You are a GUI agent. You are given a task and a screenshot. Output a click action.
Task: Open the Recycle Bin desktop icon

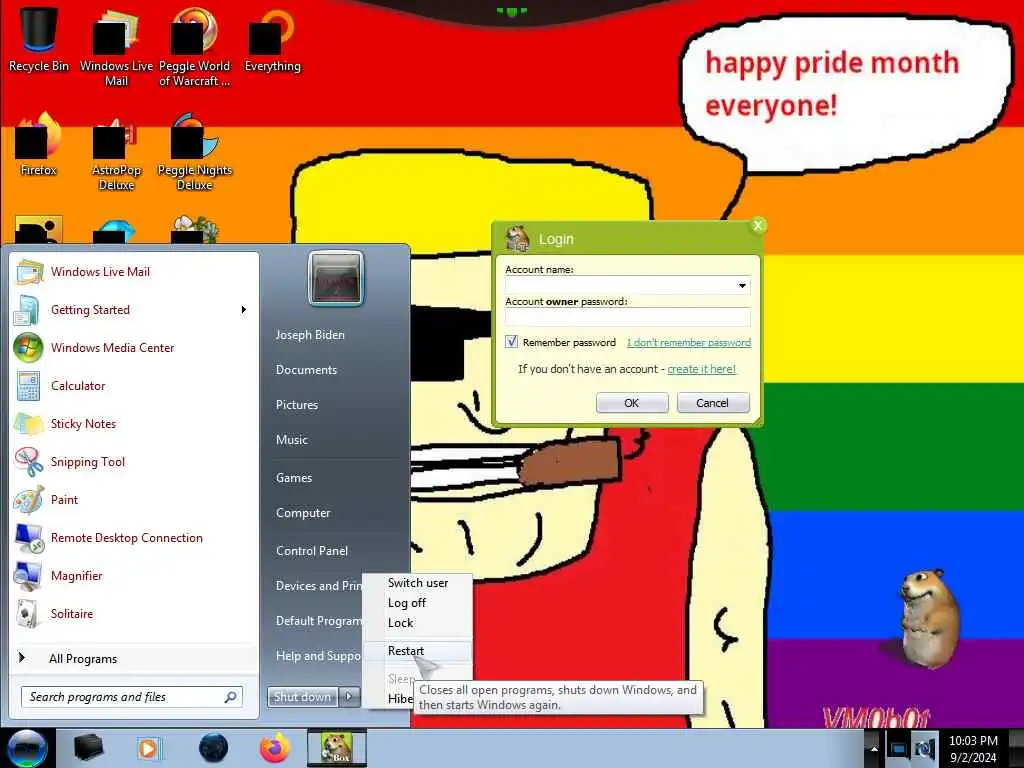[x=39, y=39]
